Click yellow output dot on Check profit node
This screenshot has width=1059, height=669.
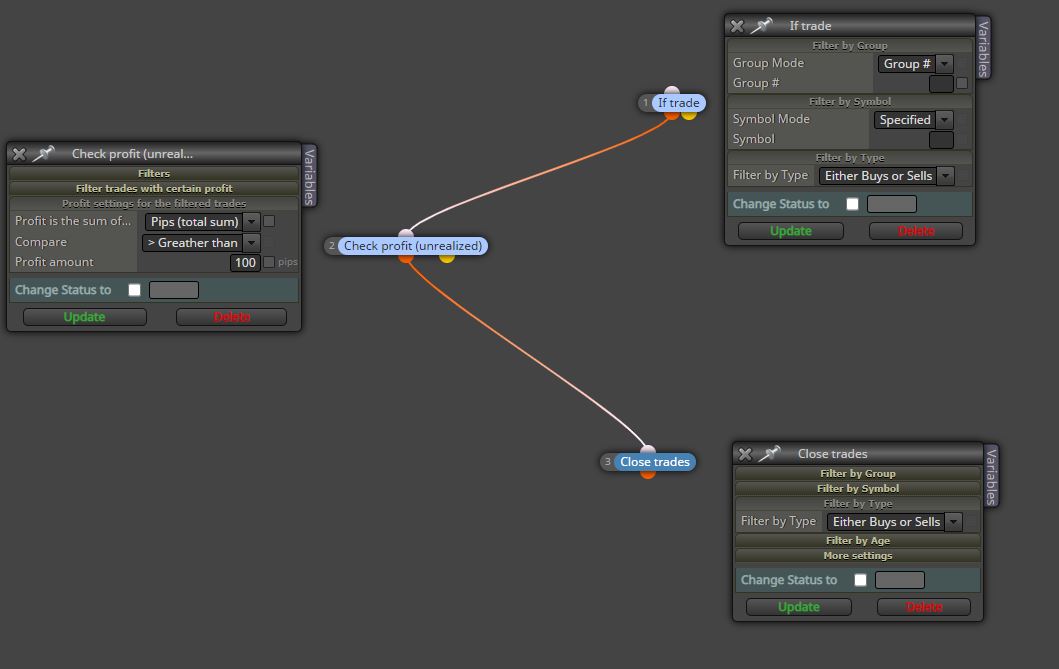pyautogui.click(x=447, y=258)
